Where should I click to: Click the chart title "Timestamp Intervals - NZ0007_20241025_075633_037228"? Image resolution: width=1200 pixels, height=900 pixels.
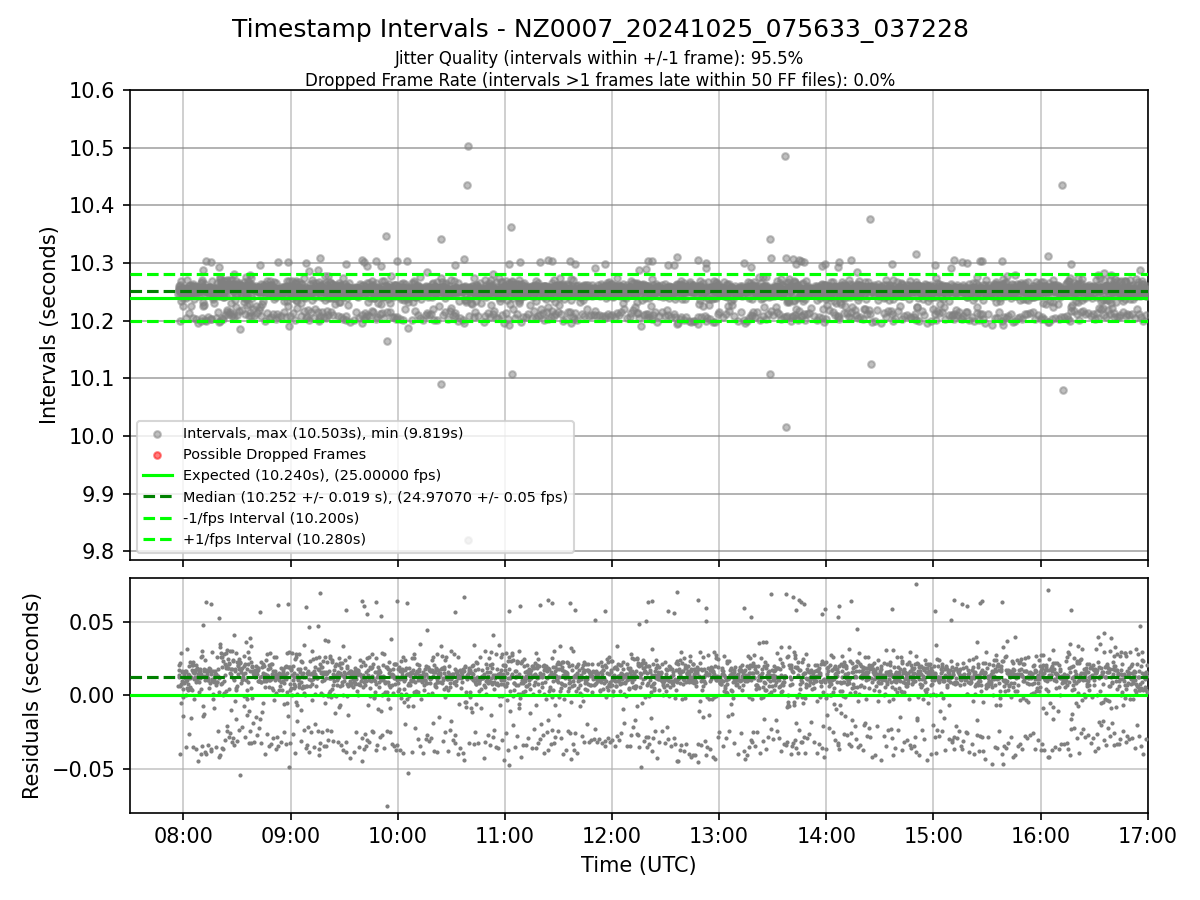pos(600,29)
